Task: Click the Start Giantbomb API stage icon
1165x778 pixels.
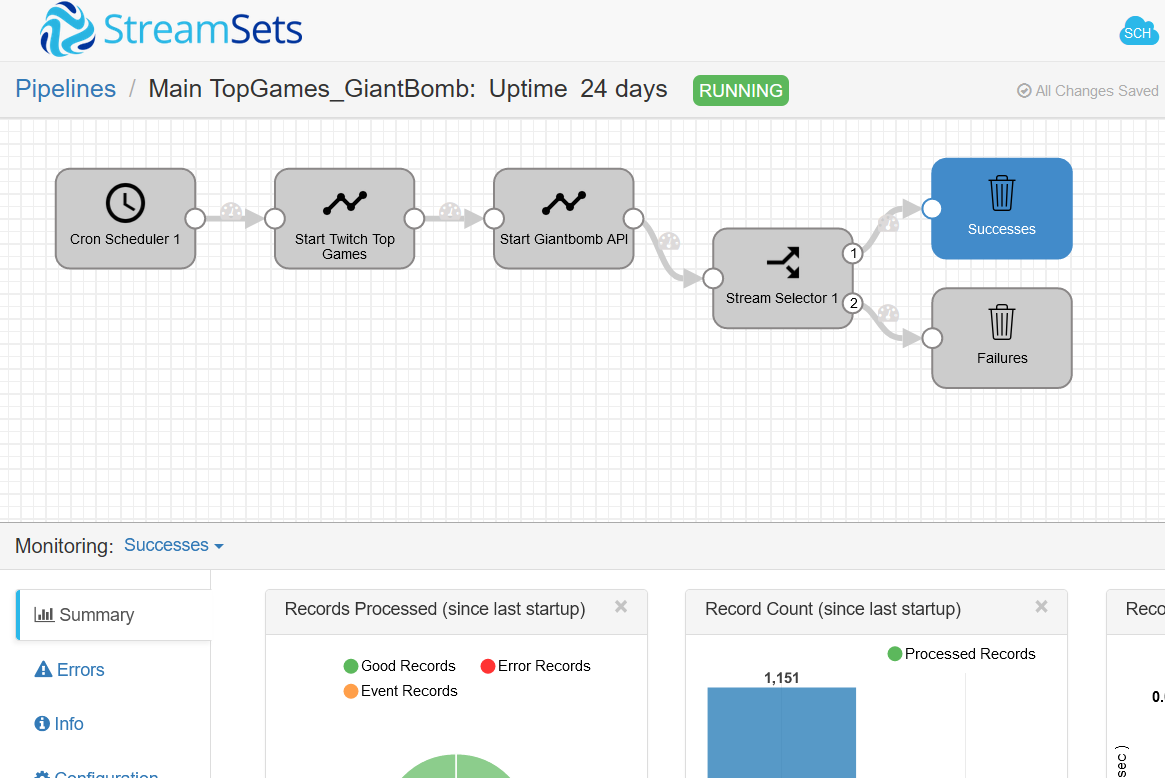Action: click(x=564, y=202)
